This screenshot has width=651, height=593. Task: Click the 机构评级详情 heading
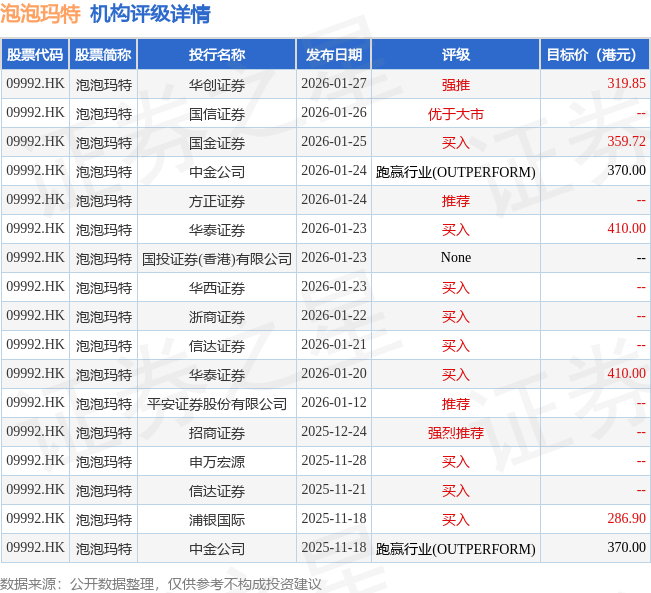coord(150,14)
